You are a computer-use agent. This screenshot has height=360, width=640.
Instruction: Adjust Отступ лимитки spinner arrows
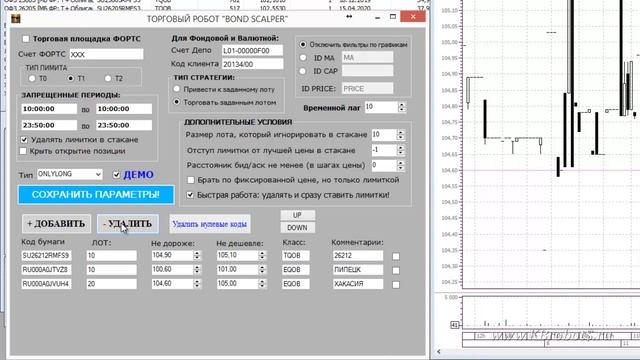pos(400,150)
